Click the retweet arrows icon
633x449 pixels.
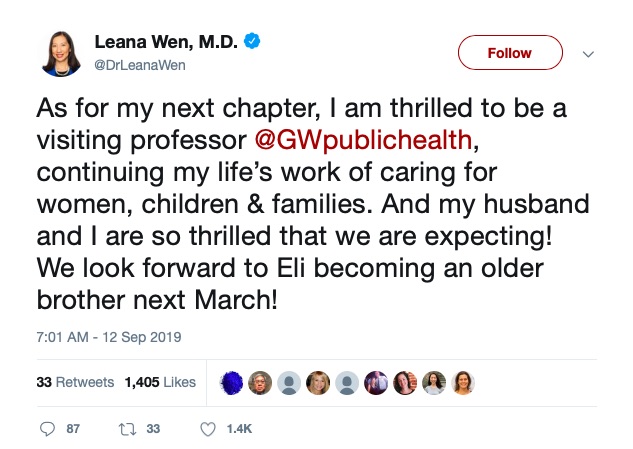click(x=127, y=429)
